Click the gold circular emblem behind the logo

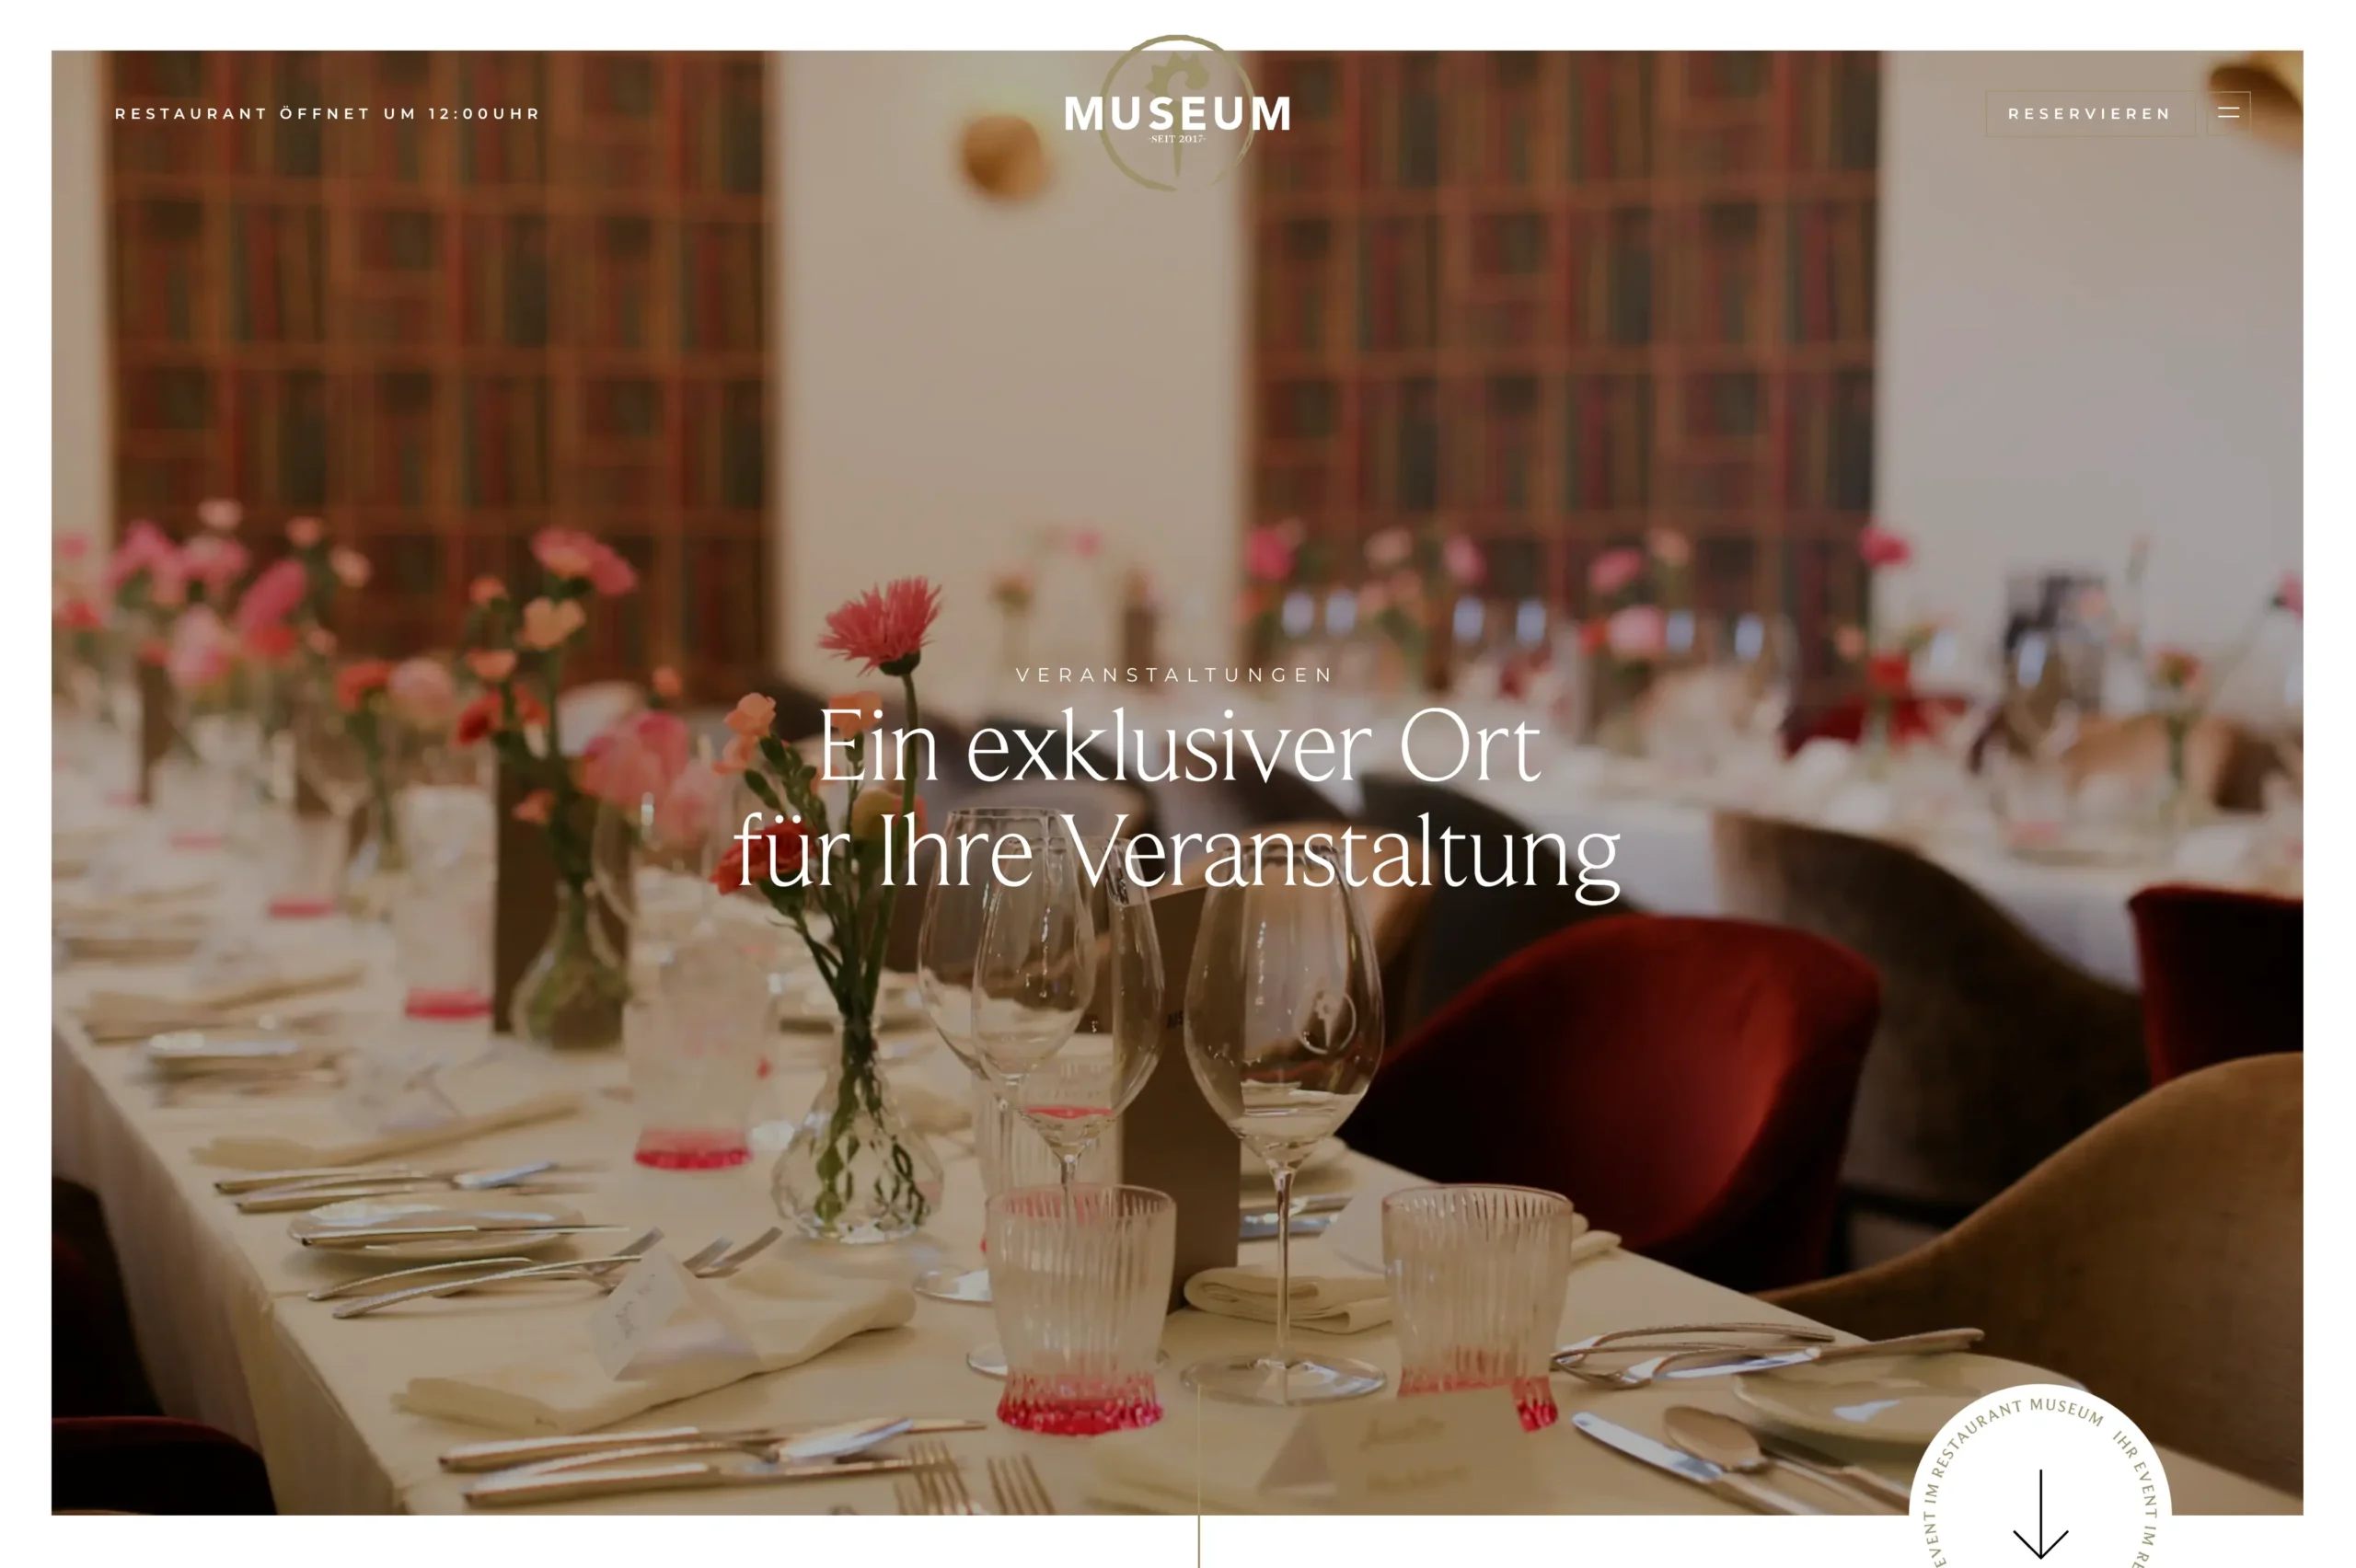click(x=1177, y=112)
